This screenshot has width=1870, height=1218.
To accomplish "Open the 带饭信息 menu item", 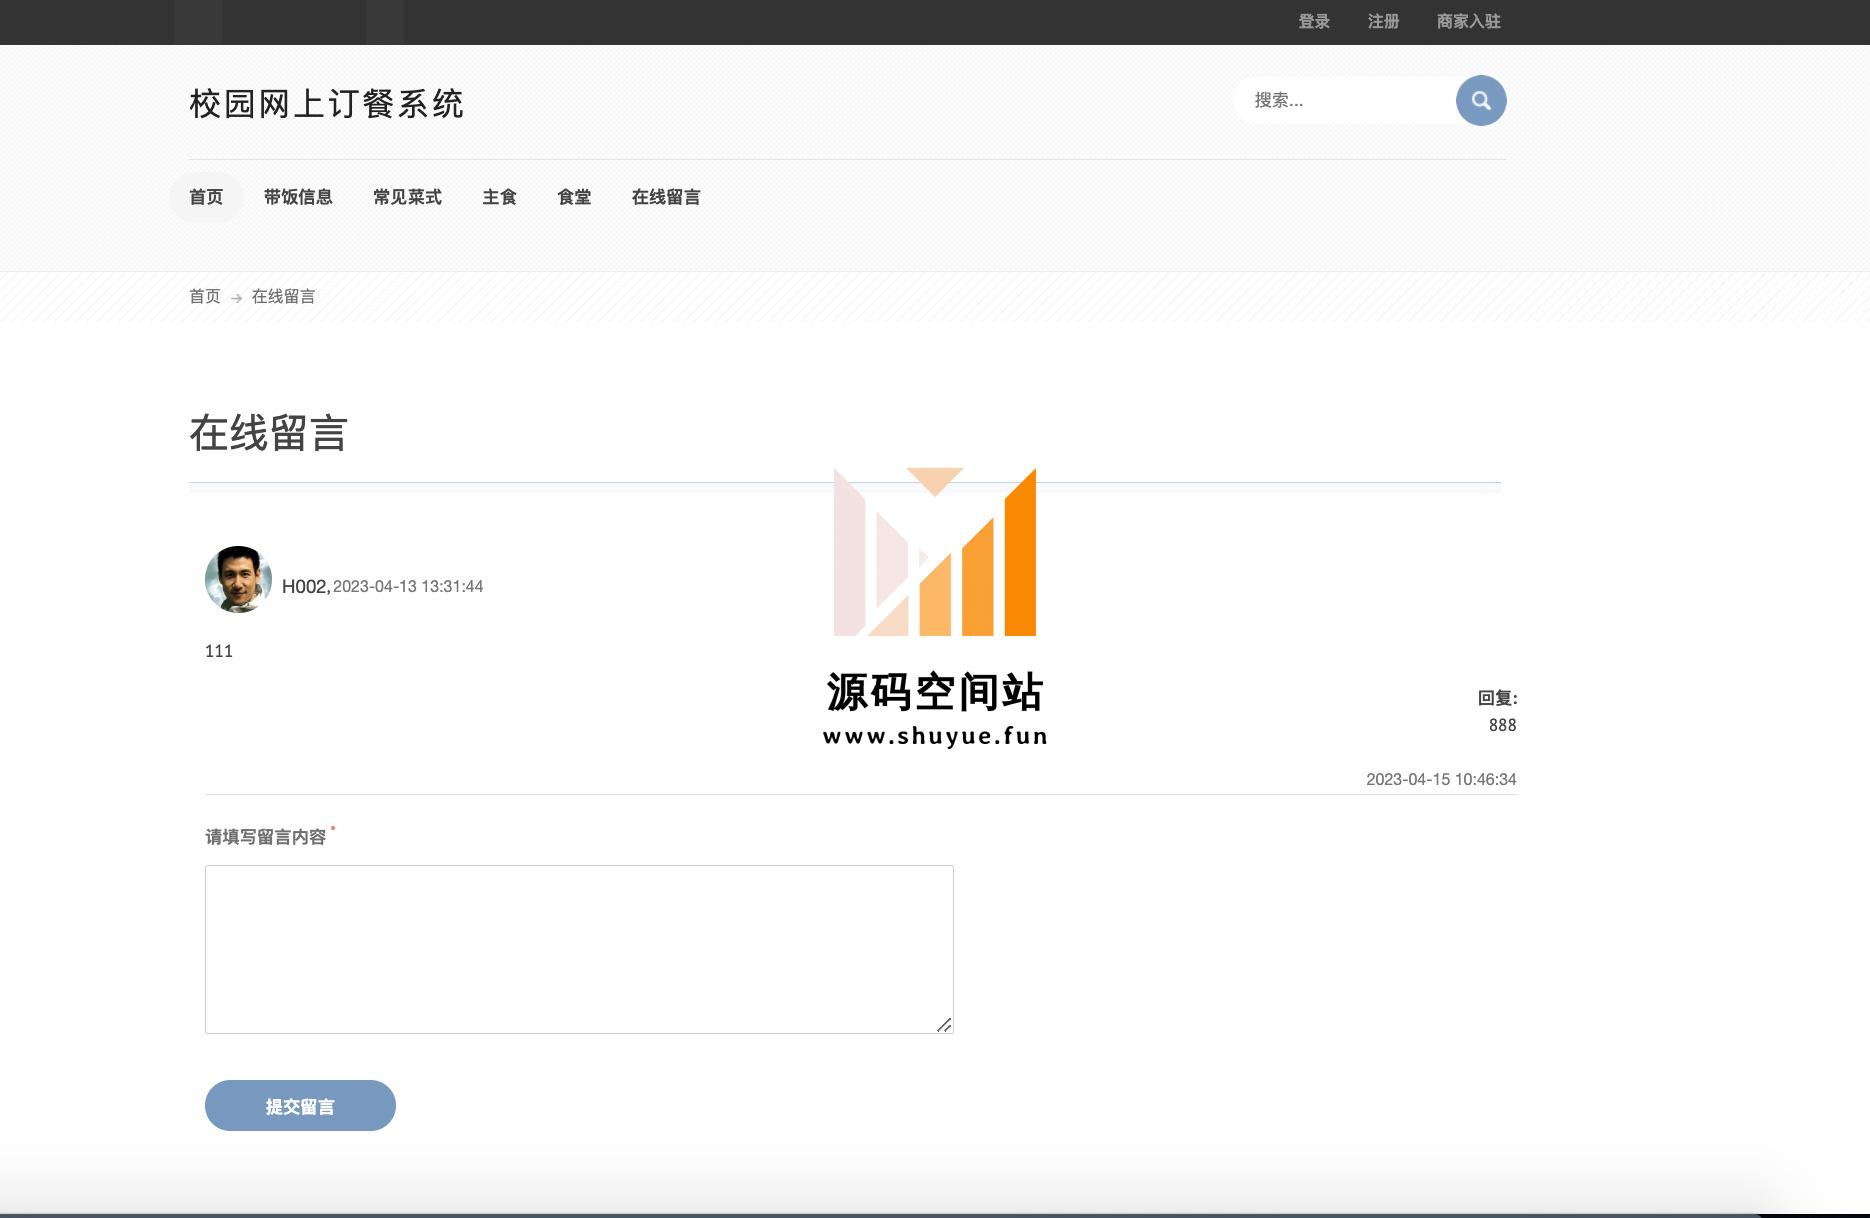I will [x=298, y=197].
